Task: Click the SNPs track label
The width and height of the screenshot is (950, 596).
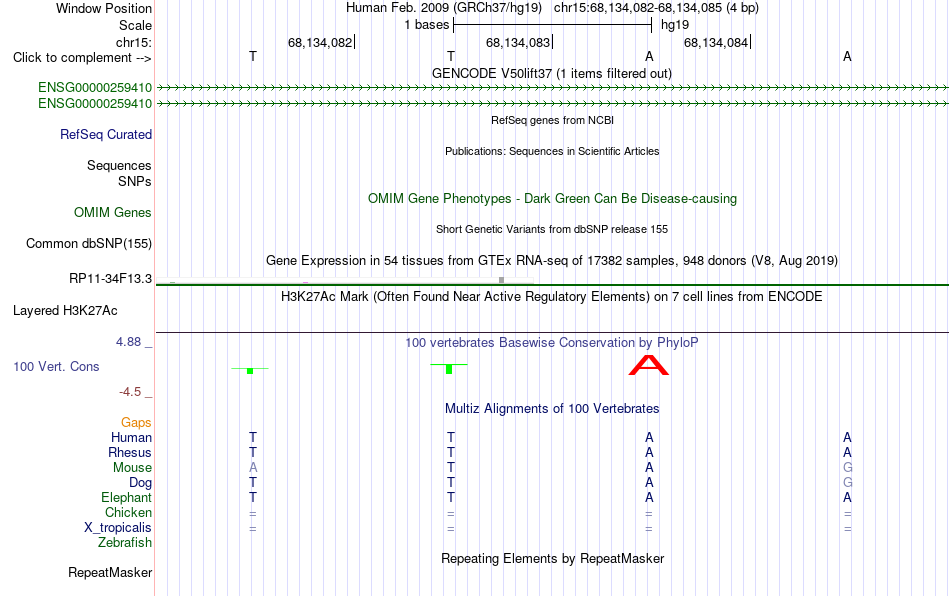Action: point(135,181)
